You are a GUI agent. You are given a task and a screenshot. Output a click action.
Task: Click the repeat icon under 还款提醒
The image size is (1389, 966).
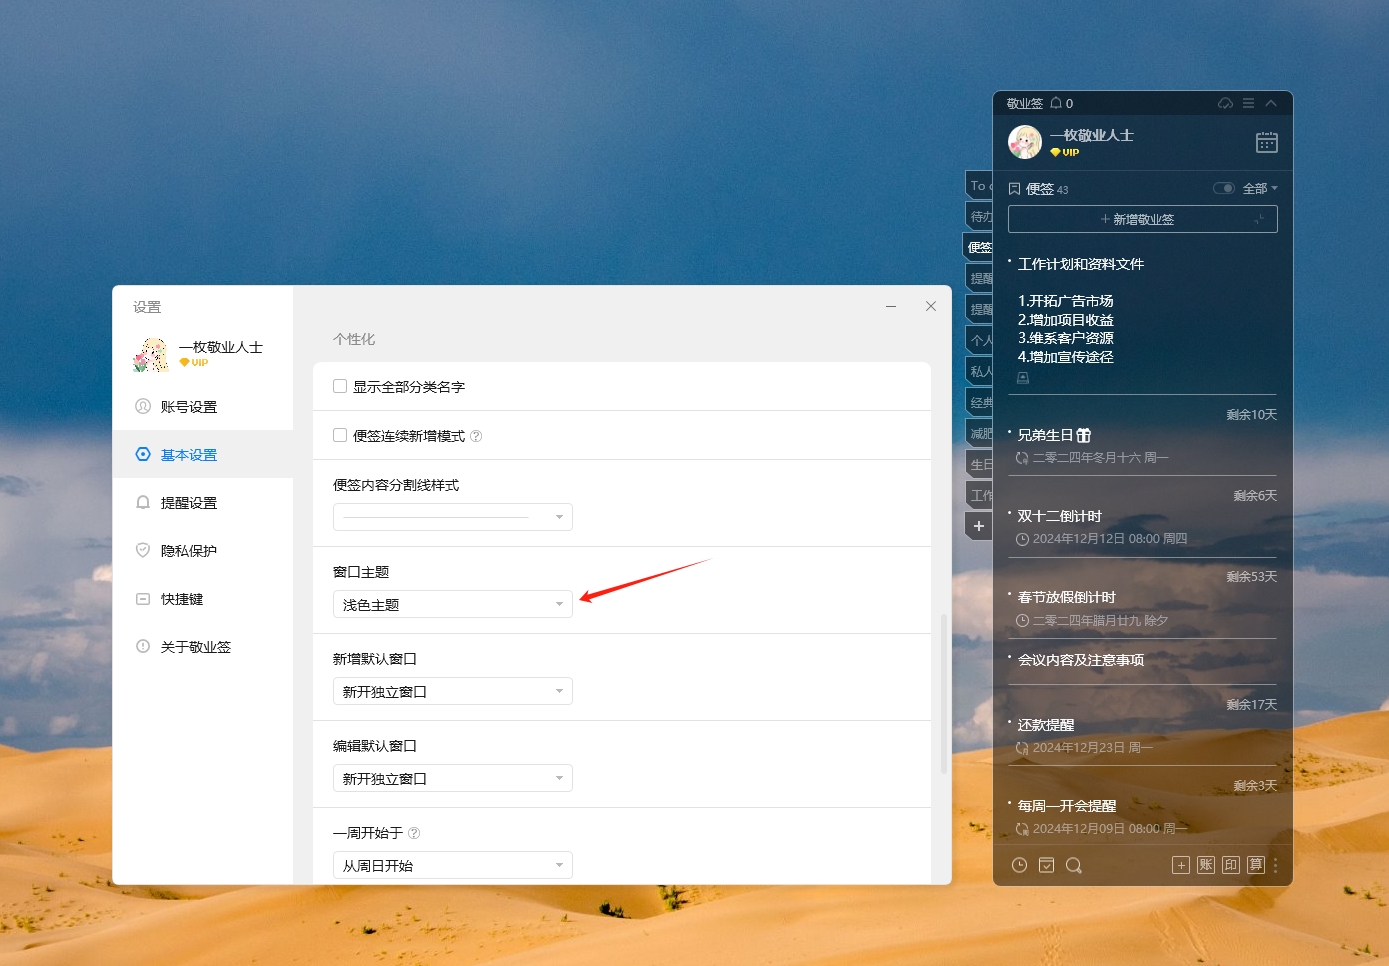click(x=1022, y=748)
